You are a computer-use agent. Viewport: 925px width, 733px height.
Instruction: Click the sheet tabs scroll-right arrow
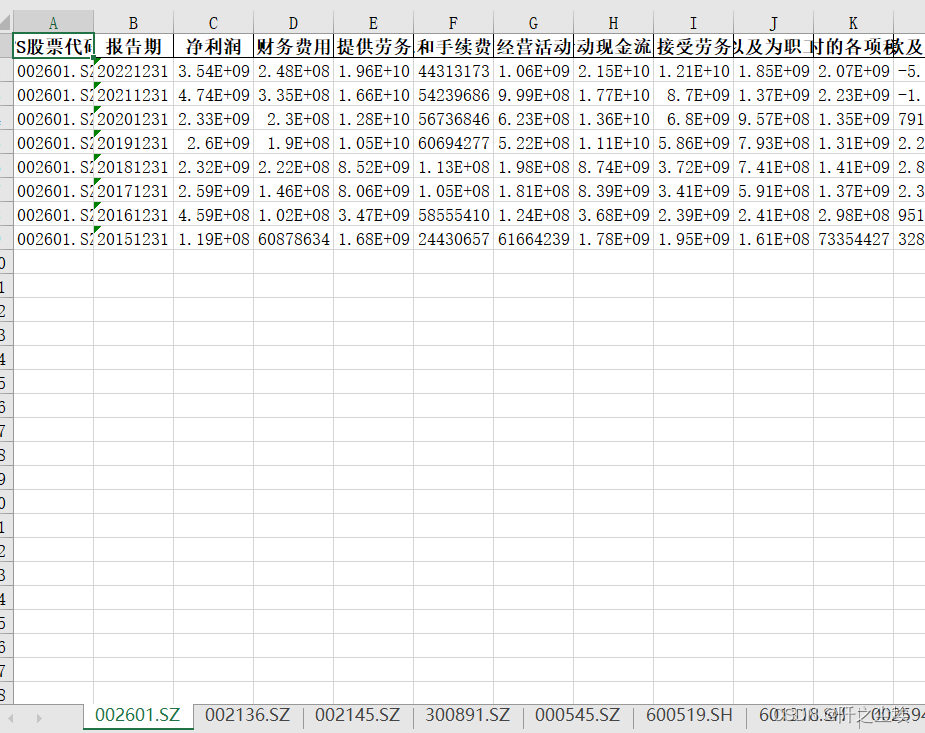pyautogui.click(x=40, y=718)
